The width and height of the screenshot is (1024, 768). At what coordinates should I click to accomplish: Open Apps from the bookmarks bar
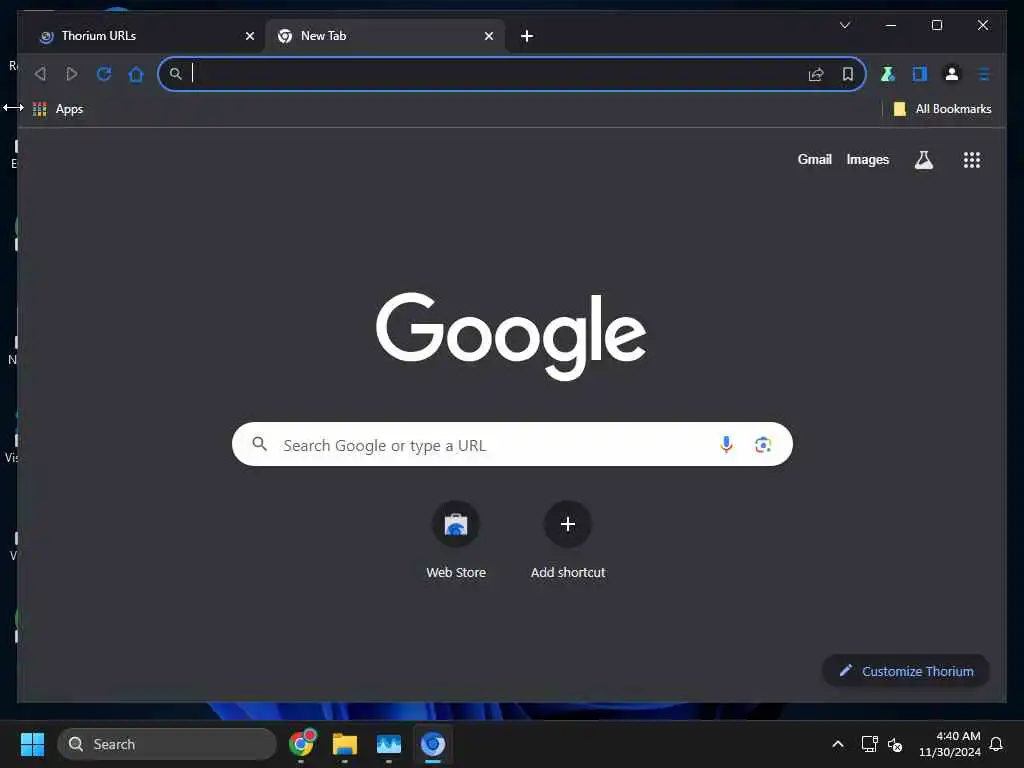(58, 109)
